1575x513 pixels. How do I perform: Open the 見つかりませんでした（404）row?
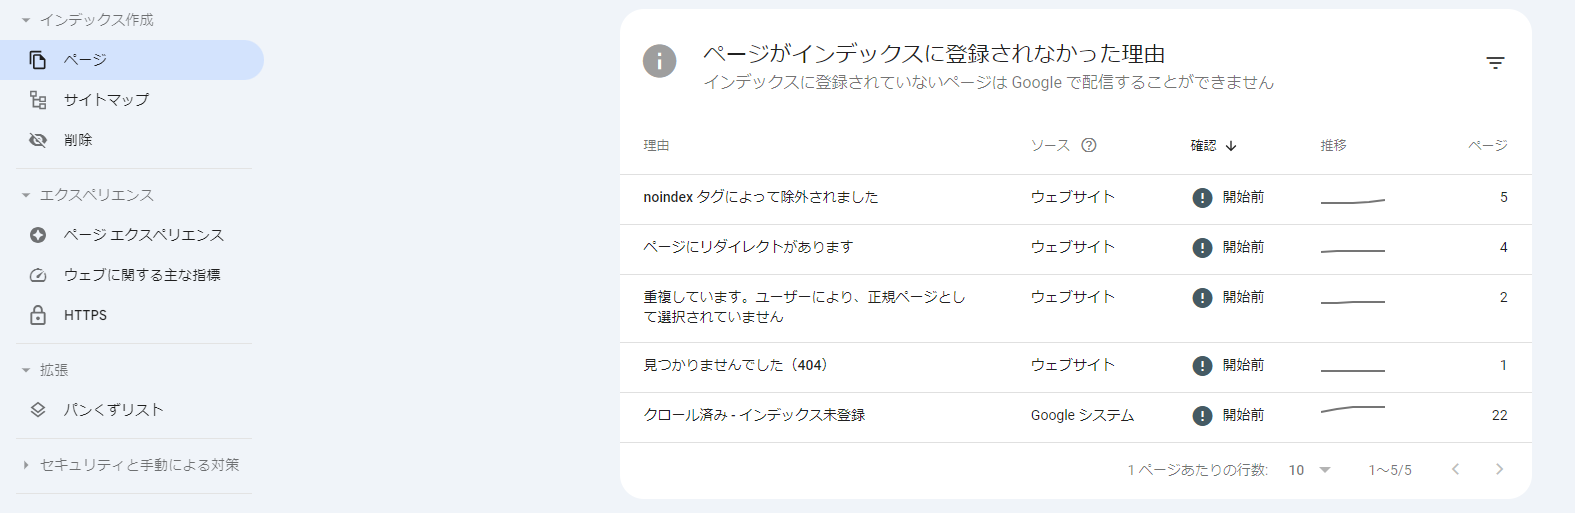pyautogui.click(x=735, y=365)
